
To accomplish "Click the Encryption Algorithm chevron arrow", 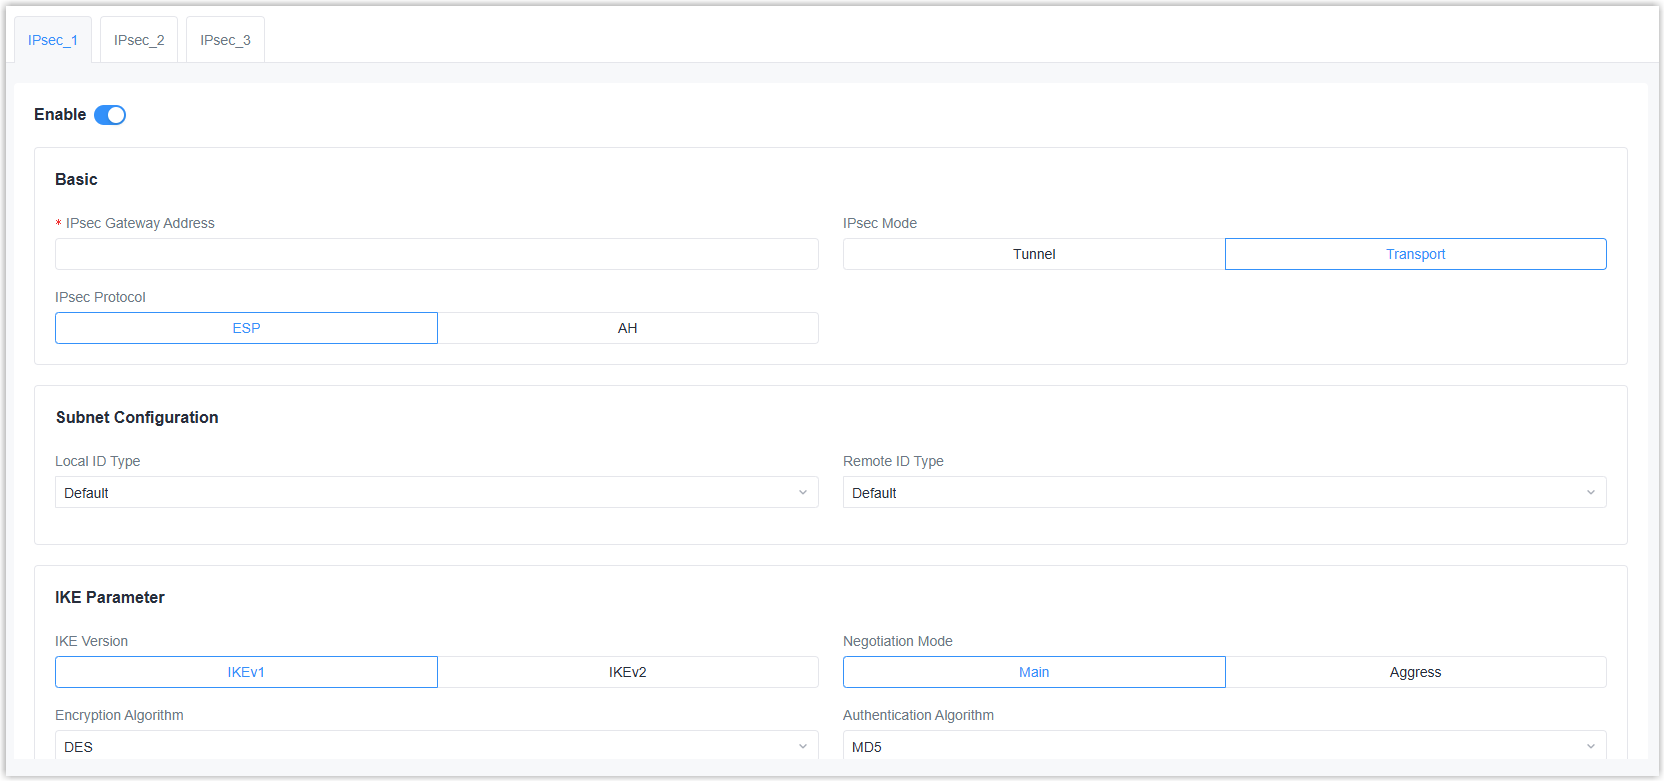I will (803, 746).
